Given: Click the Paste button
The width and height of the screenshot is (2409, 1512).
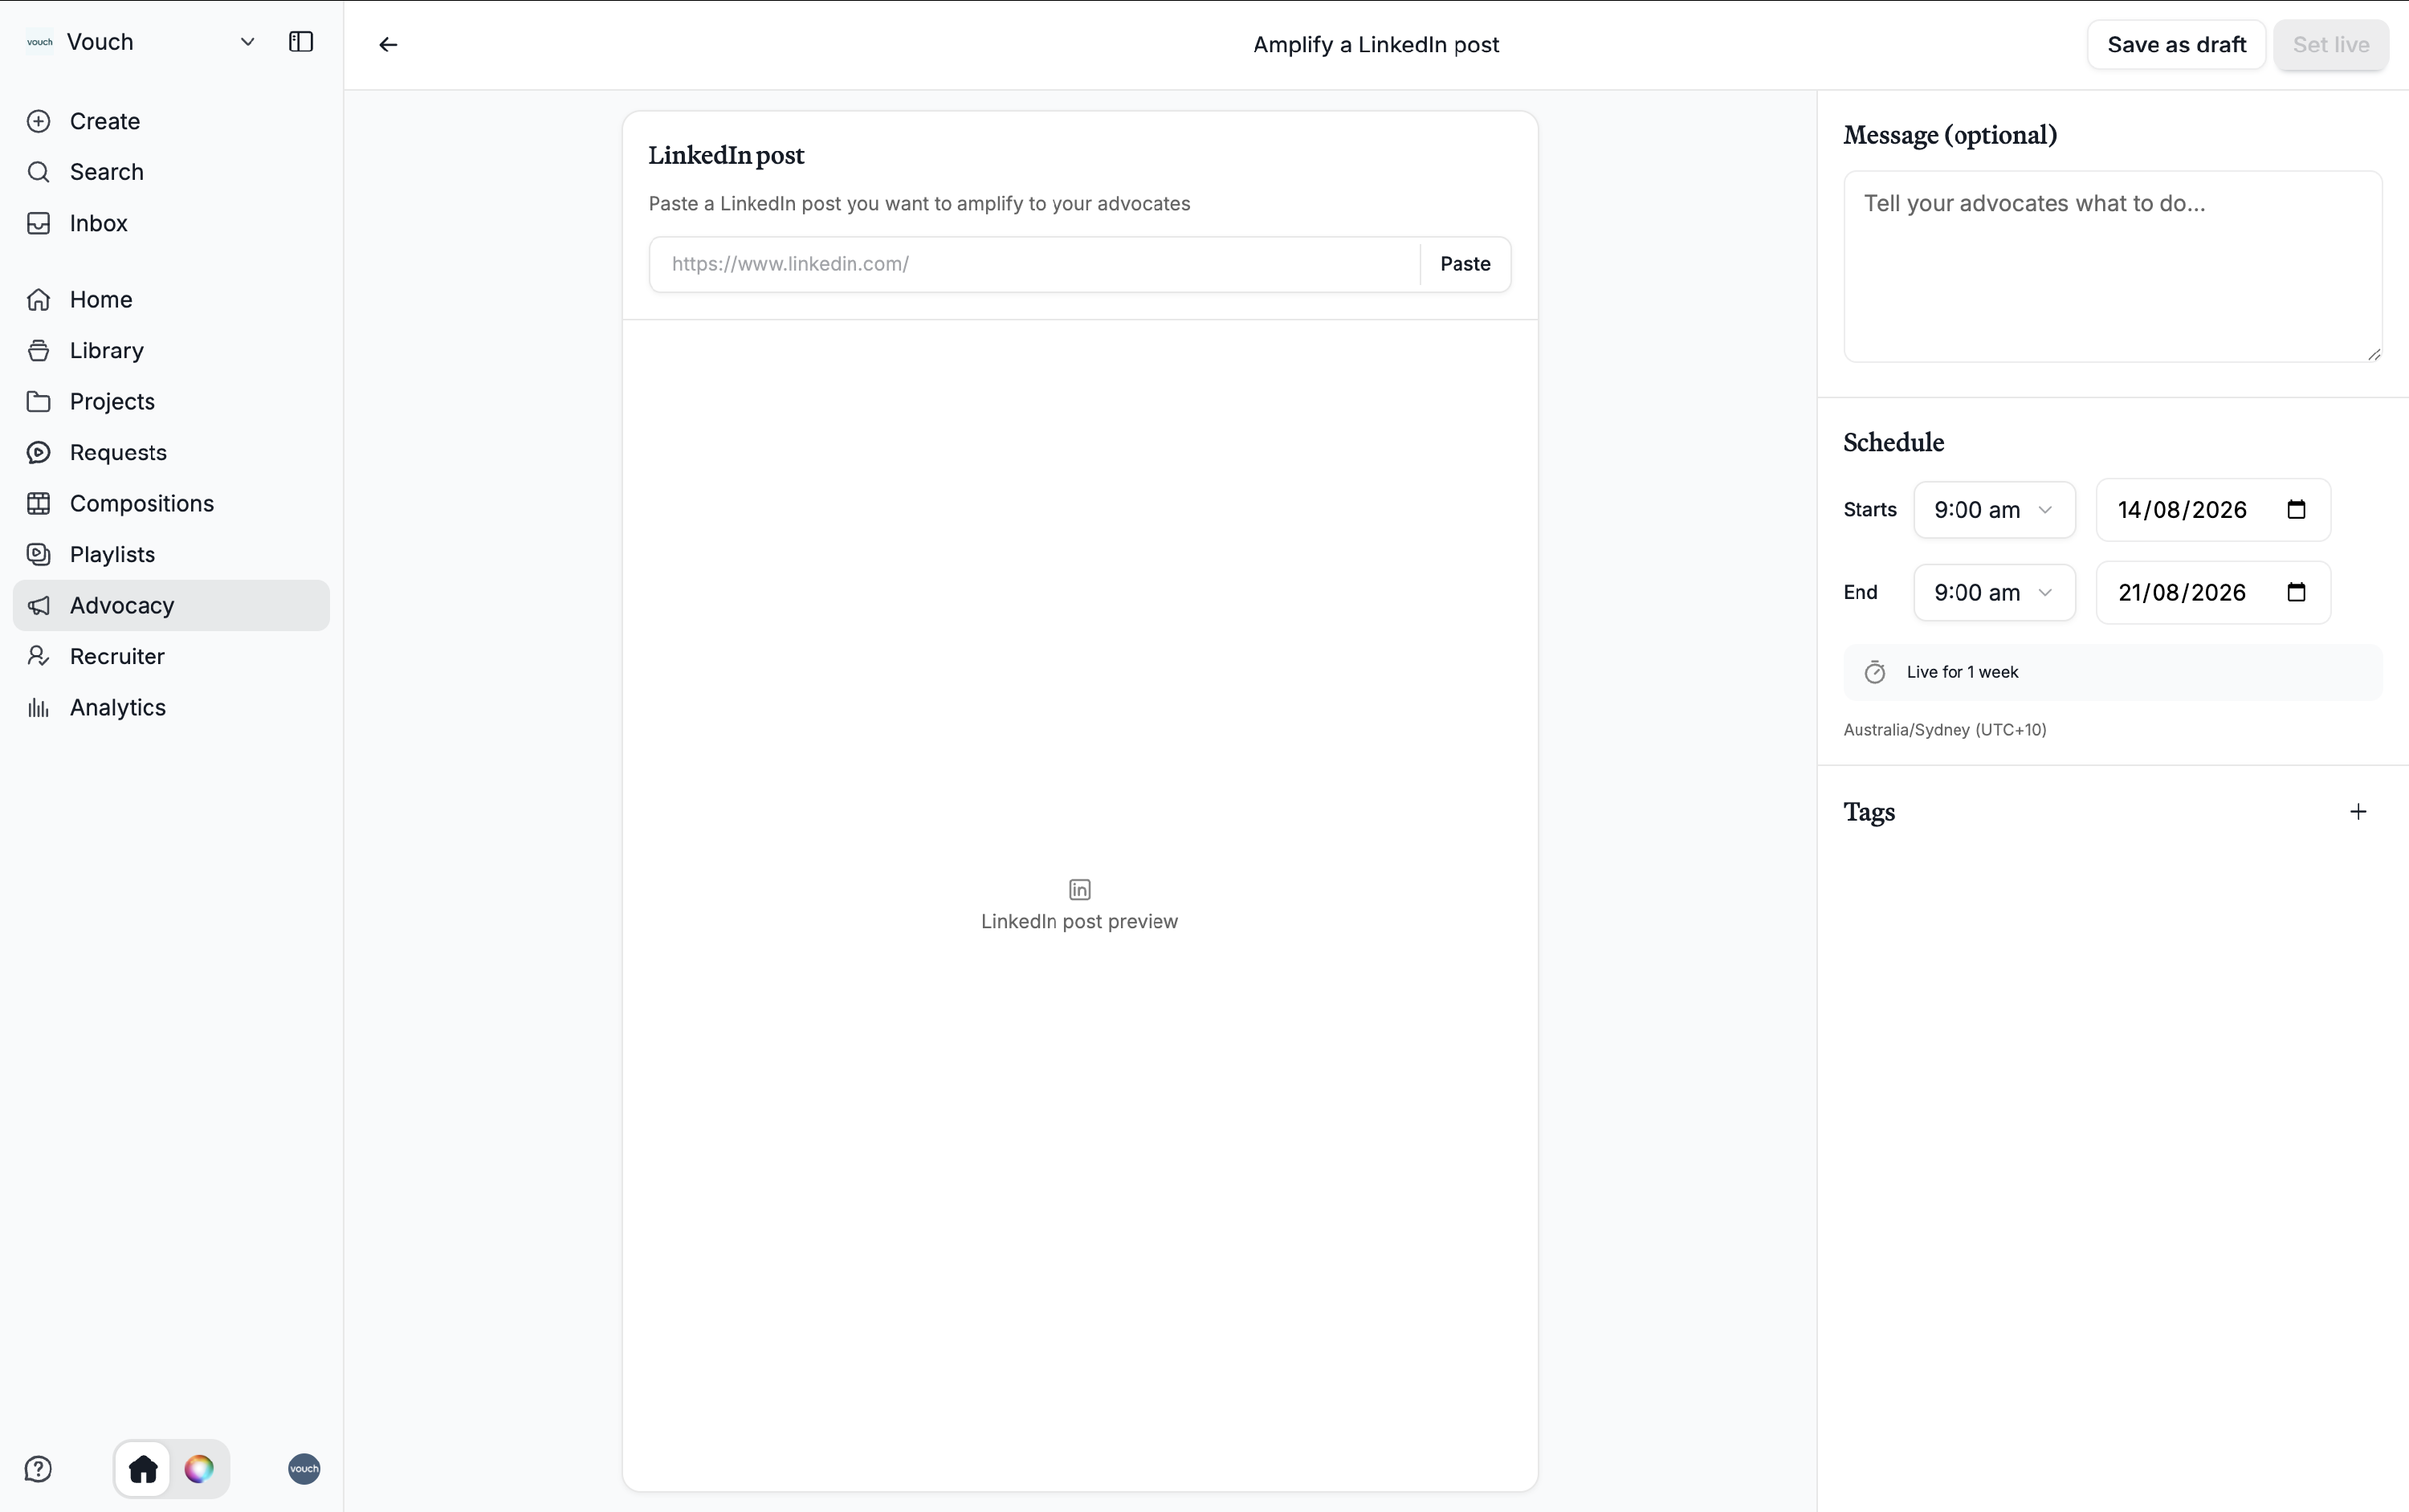Looking at the screenshot, I should [x=1465, y=264].
